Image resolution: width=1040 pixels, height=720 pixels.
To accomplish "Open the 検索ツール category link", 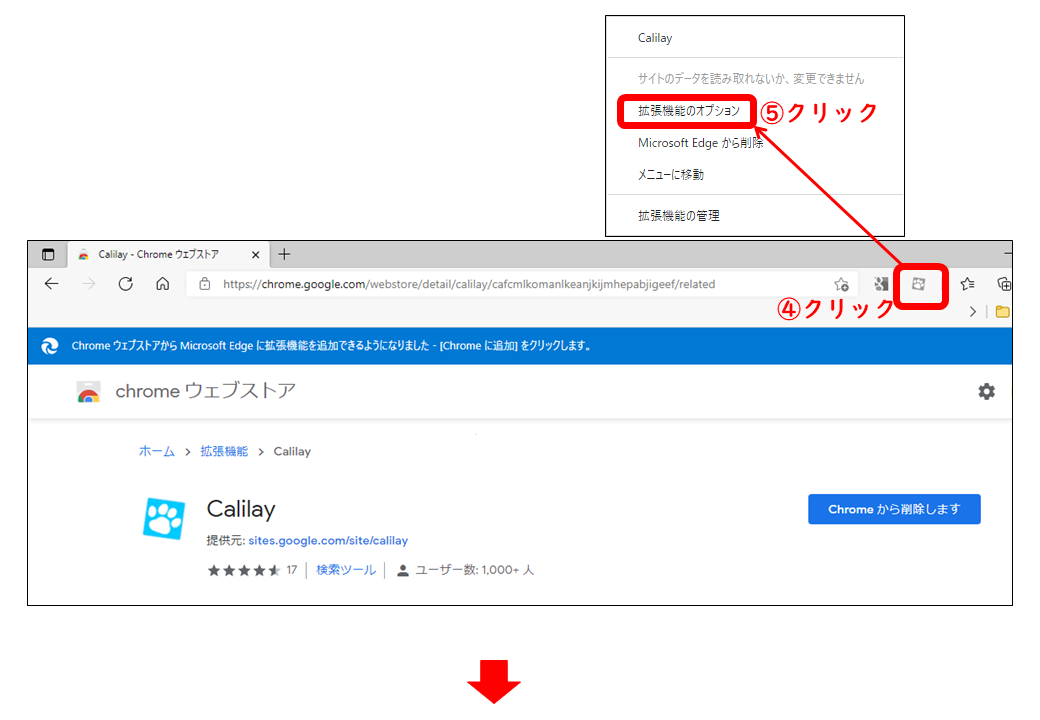I will pyautogui.click(x=346, y=570).
